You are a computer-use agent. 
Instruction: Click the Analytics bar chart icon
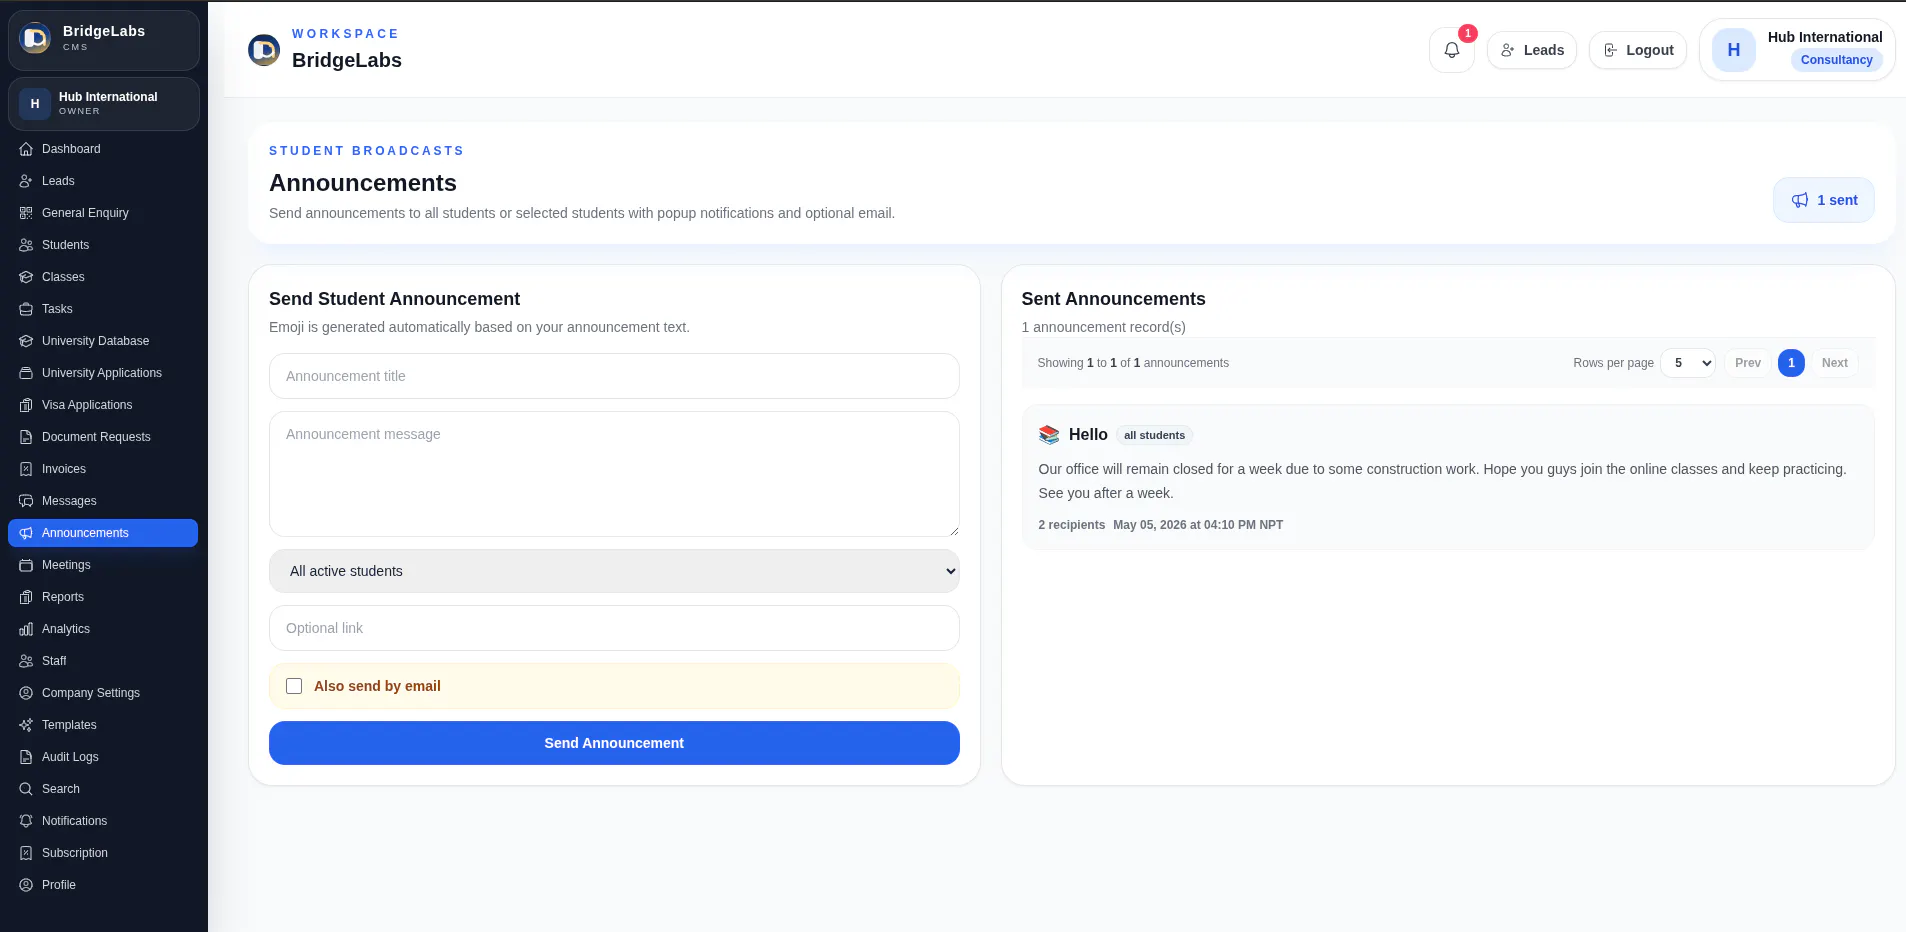pos(26,629)
